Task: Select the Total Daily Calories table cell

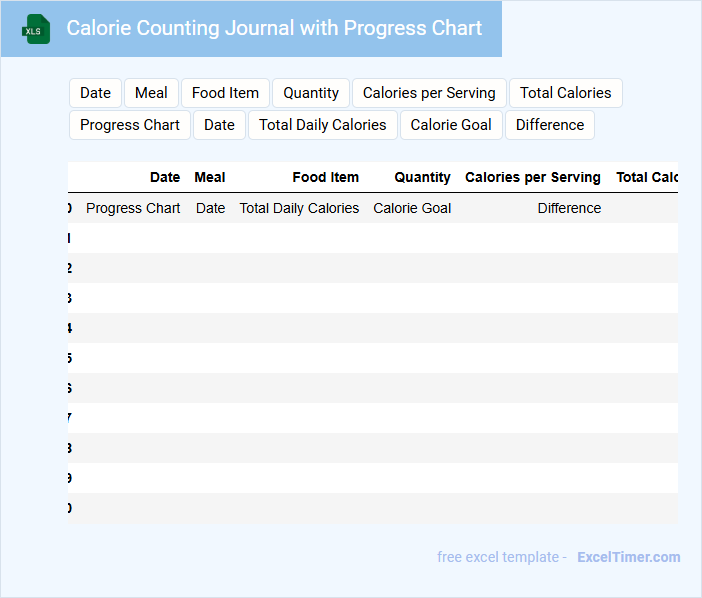Action: pyautogui.click(x=299, y=208)
